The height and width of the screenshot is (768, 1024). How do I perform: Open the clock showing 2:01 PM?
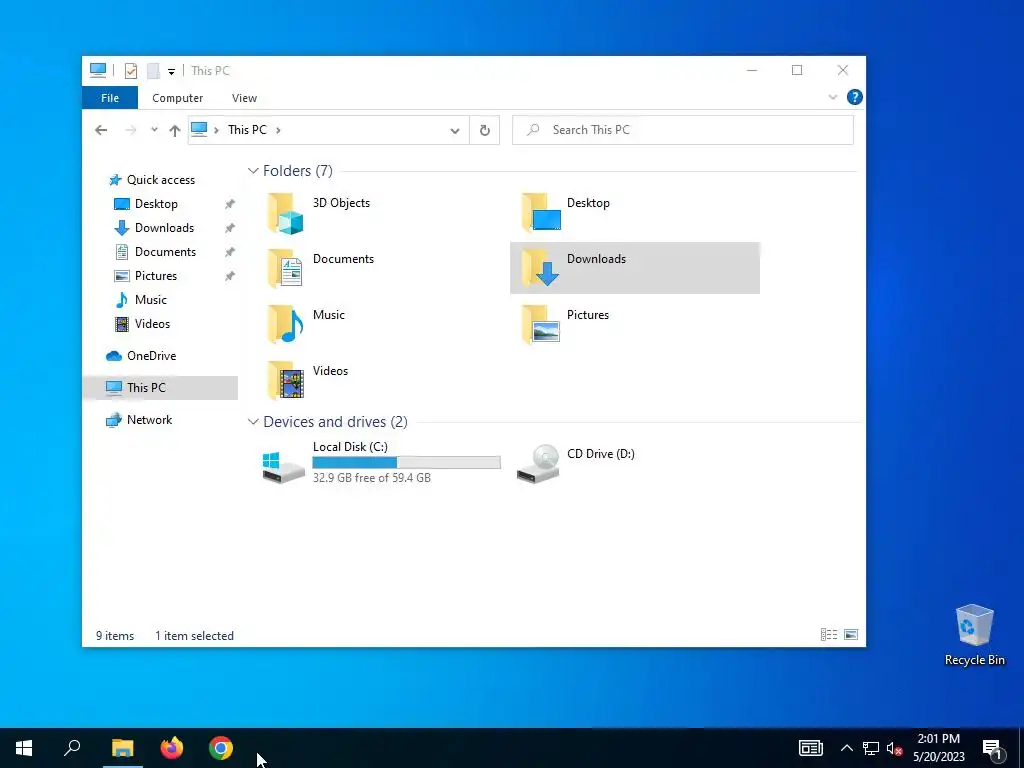tap(938, 748)
